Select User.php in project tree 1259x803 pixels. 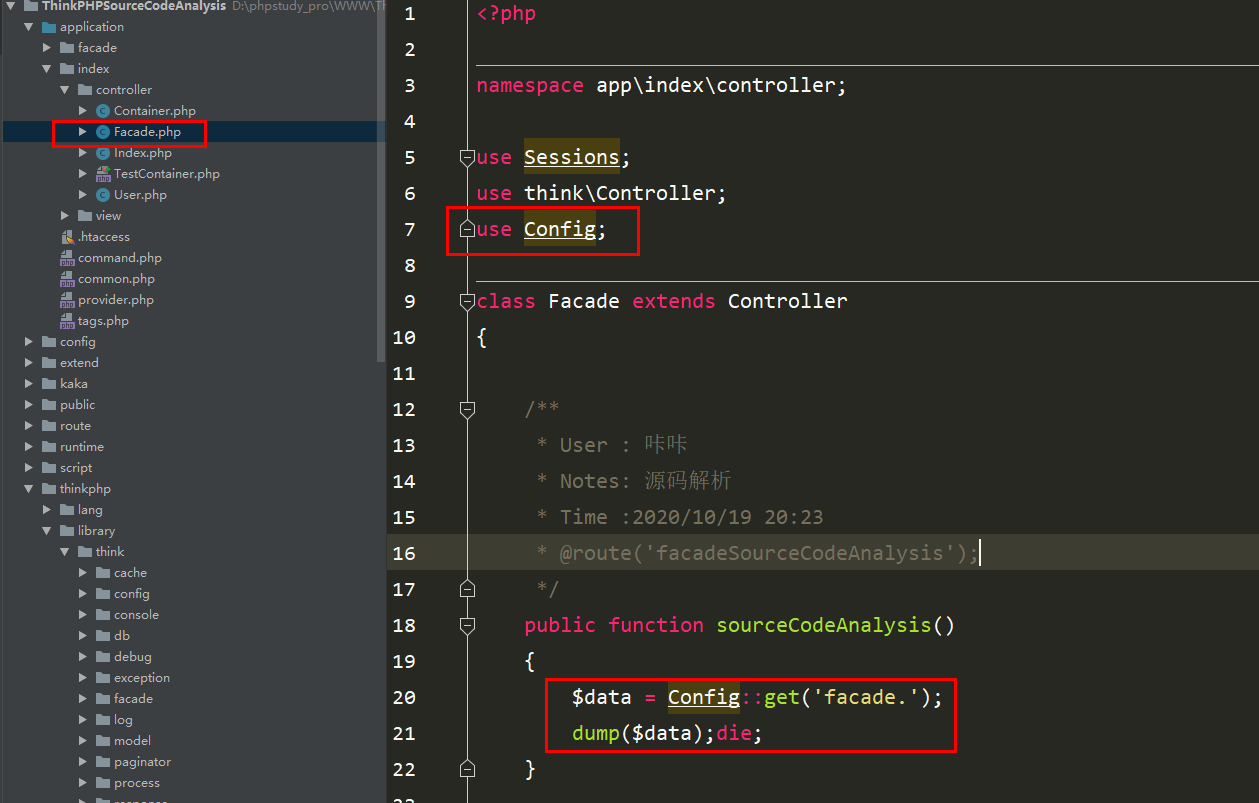coord(140,195)
